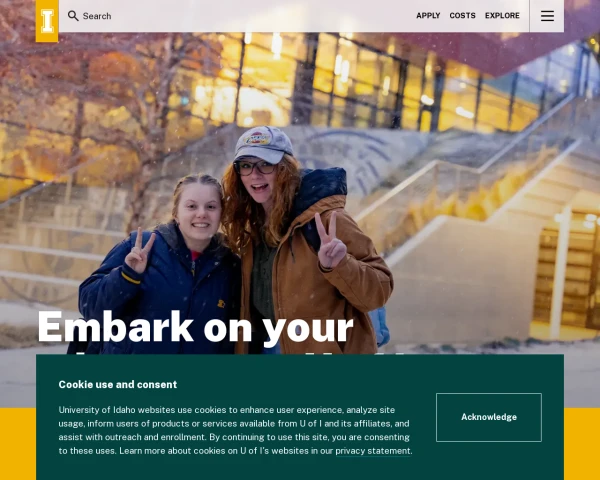Click the cookie notice paragraph text
600x480 pixels.
pos(235,430)
